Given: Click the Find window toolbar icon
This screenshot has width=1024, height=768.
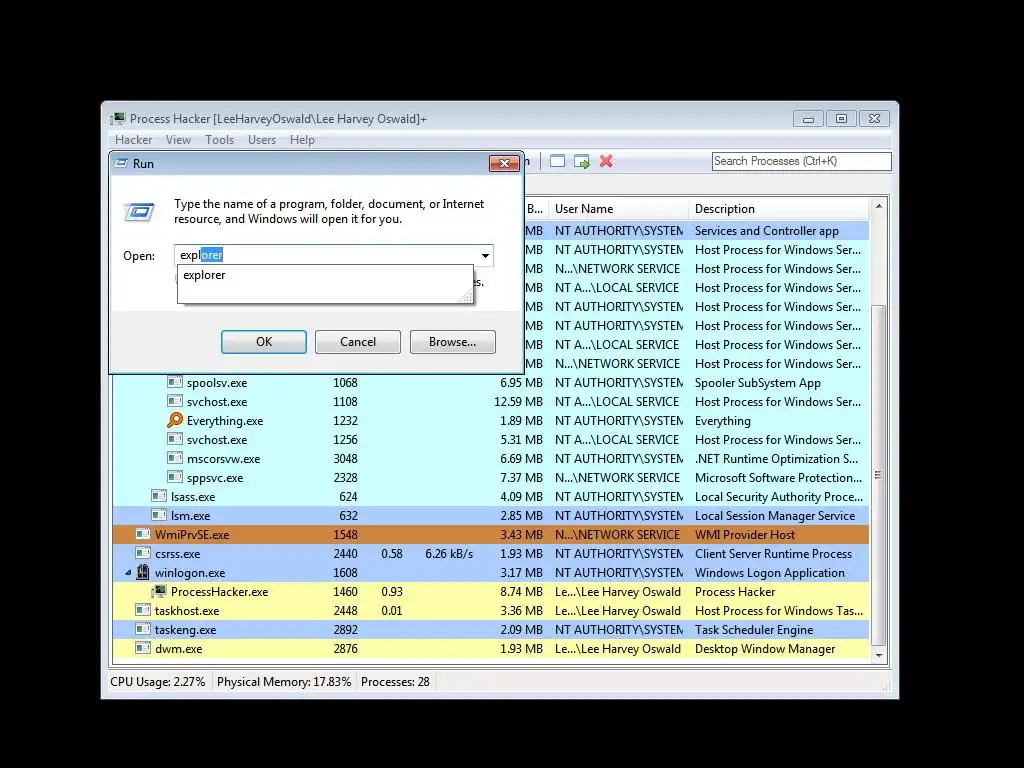Looking at the screenshot, I should coord(557,161).
